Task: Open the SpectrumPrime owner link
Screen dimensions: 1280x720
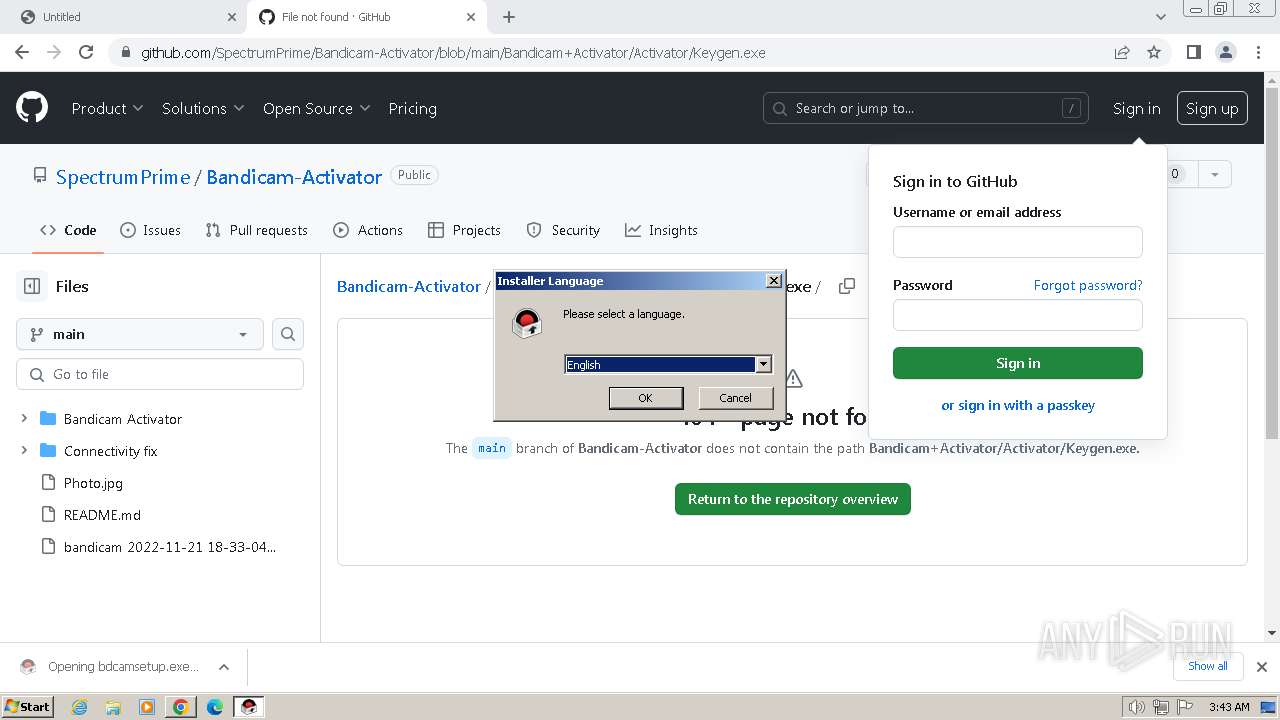Action: (123, 177)
